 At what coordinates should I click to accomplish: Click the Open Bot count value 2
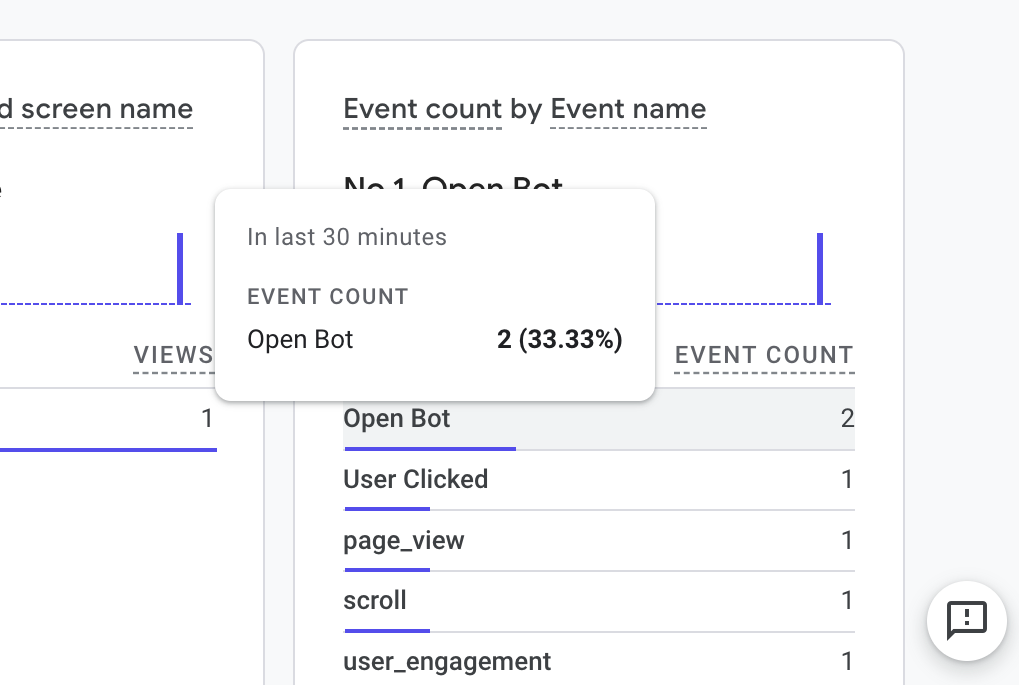click(849, 418)
